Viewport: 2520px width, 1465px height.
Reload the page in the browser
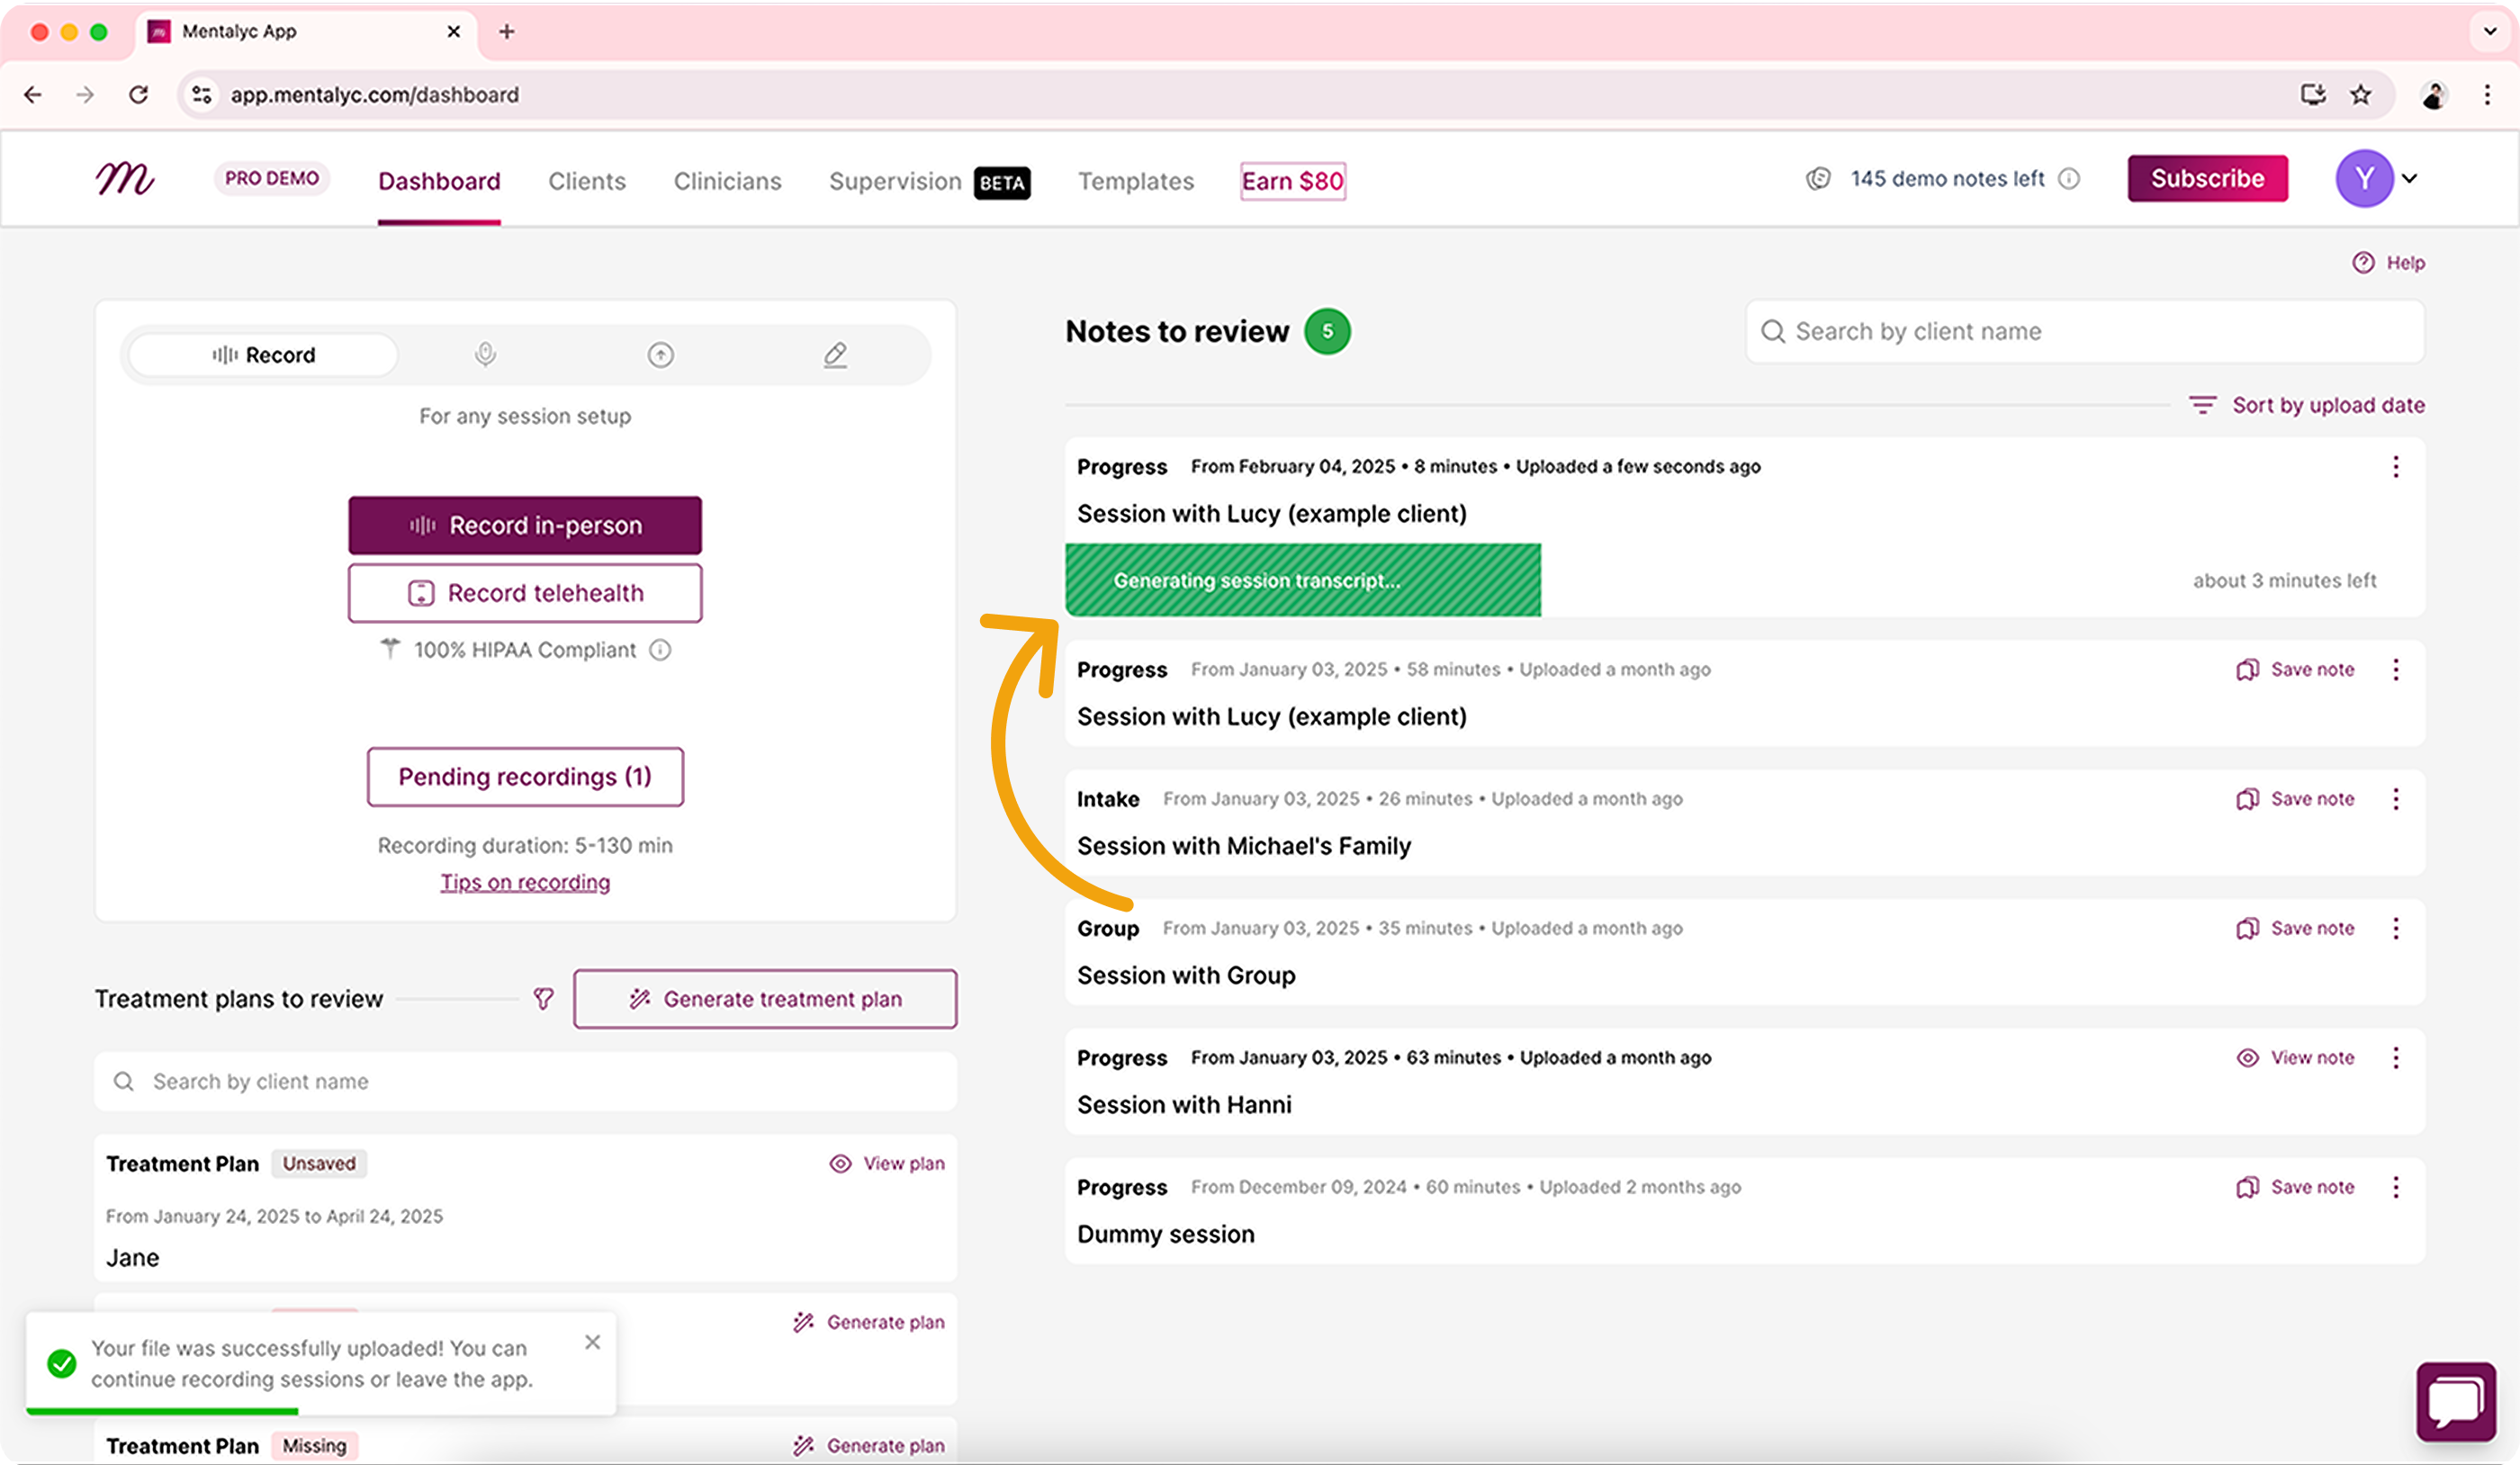(138, 95)
